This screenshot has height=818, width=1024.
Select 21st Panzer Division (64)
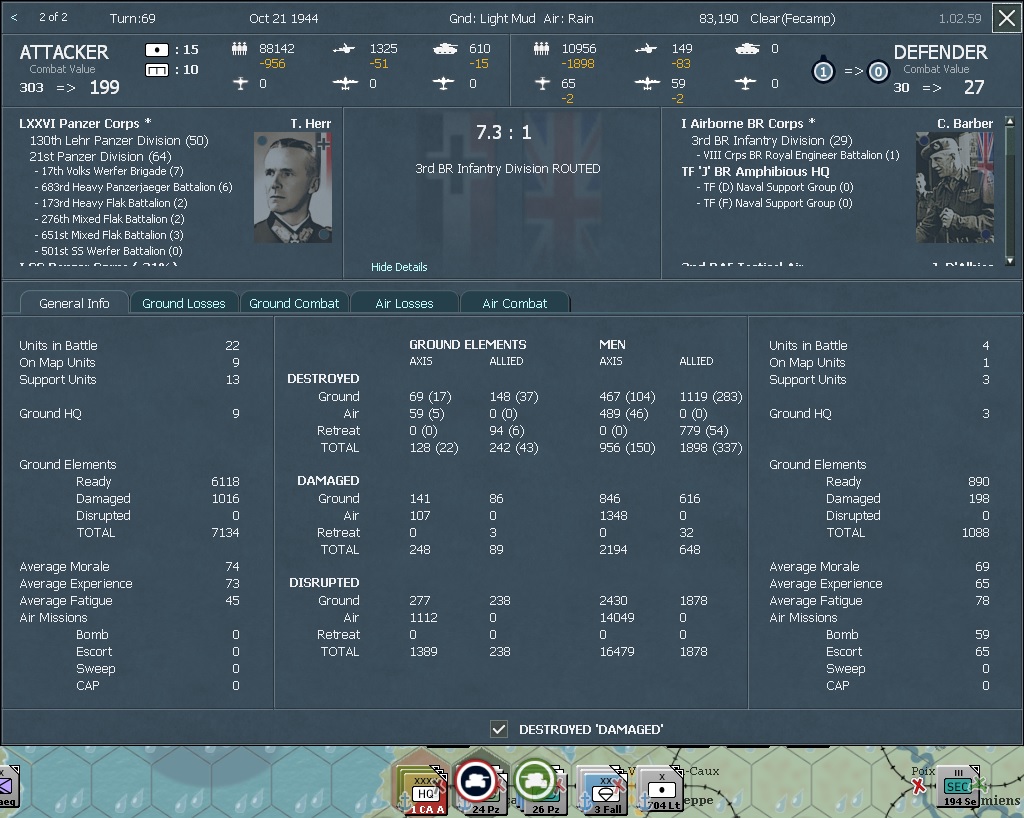(x=100, y=157)
